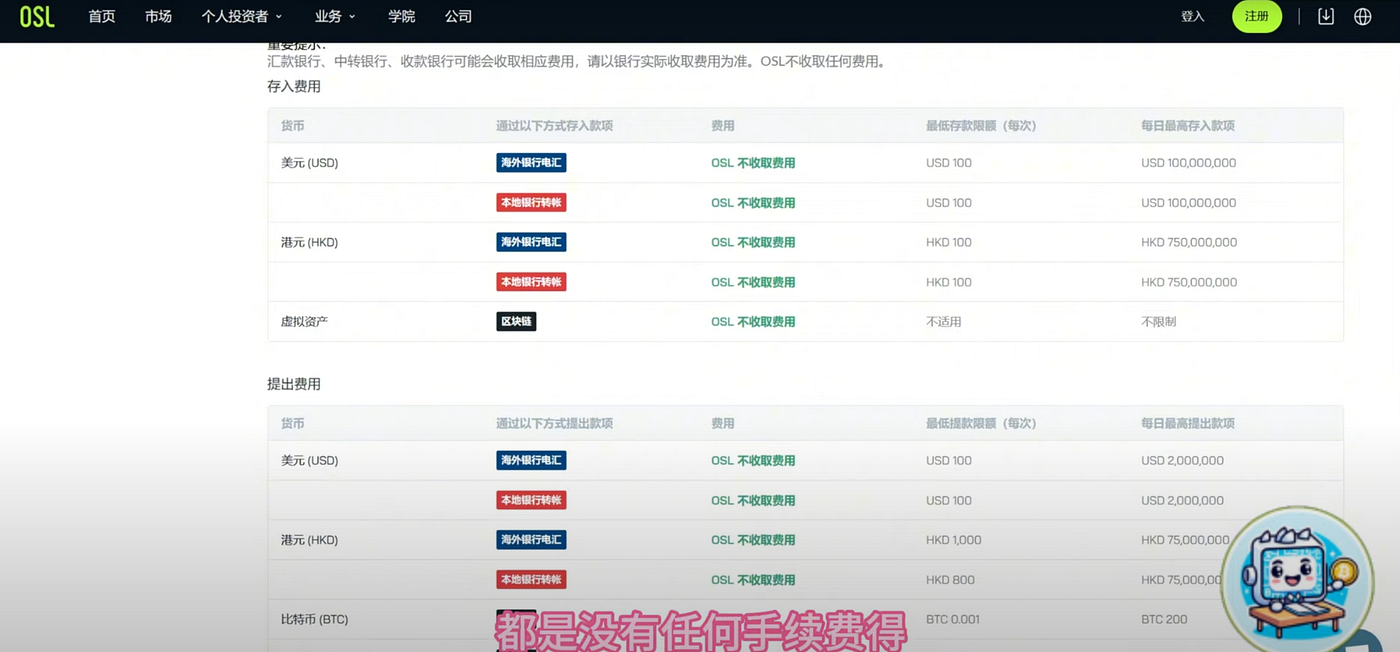
Task: Click the 比特币 (BTC) row label
Action: pos(315,620)
